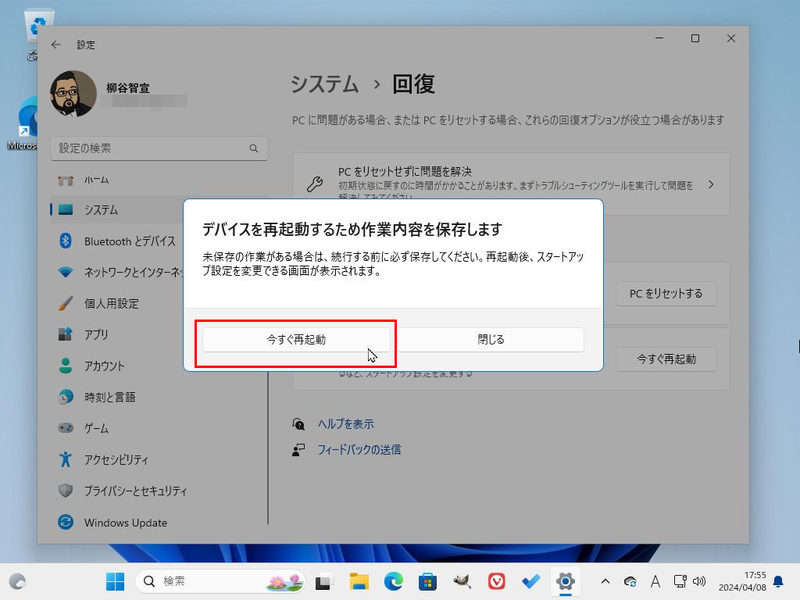Screen dimensions: 800x600
Task: Open Vivaldi browser from taskbar
Action: point(496,582)
